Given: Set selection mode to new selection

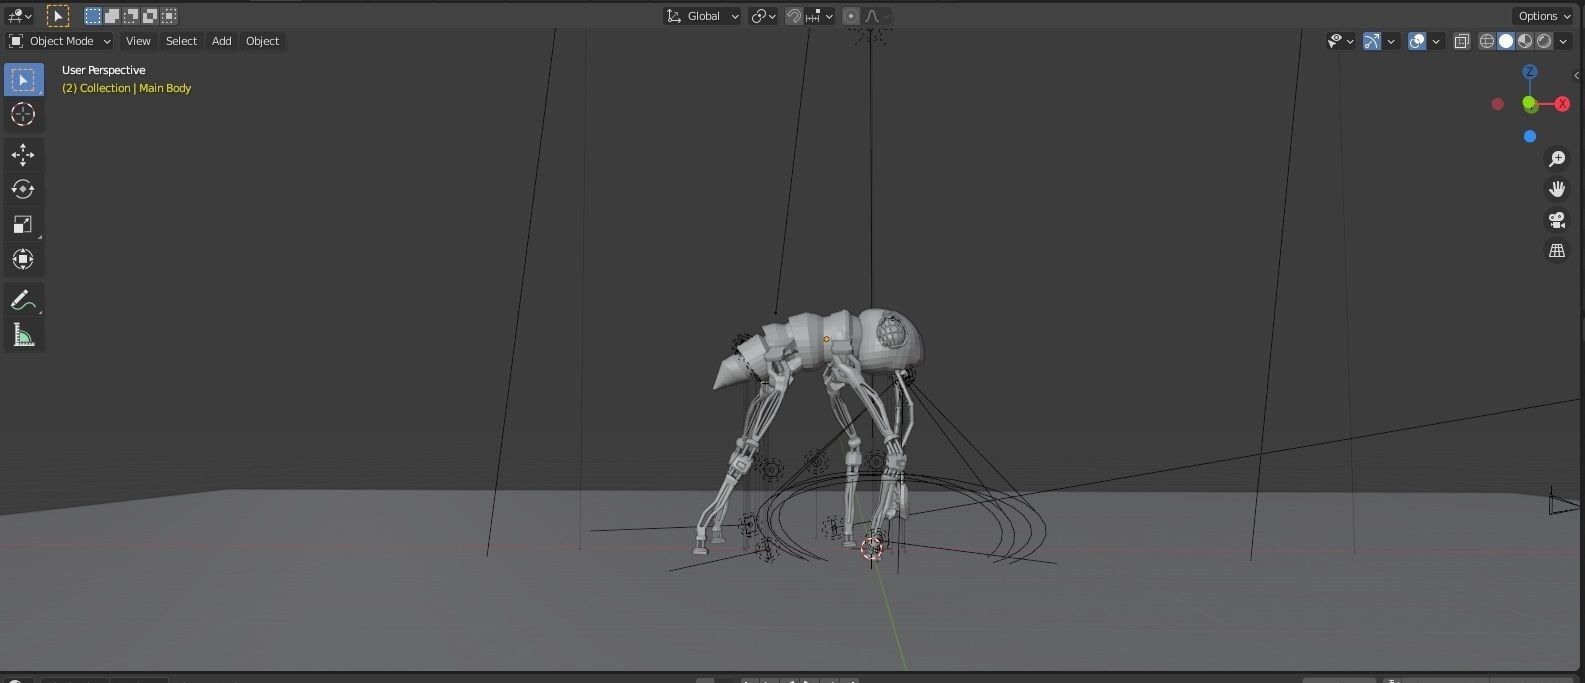Looking at the screenshot, I should pos(92,16).
